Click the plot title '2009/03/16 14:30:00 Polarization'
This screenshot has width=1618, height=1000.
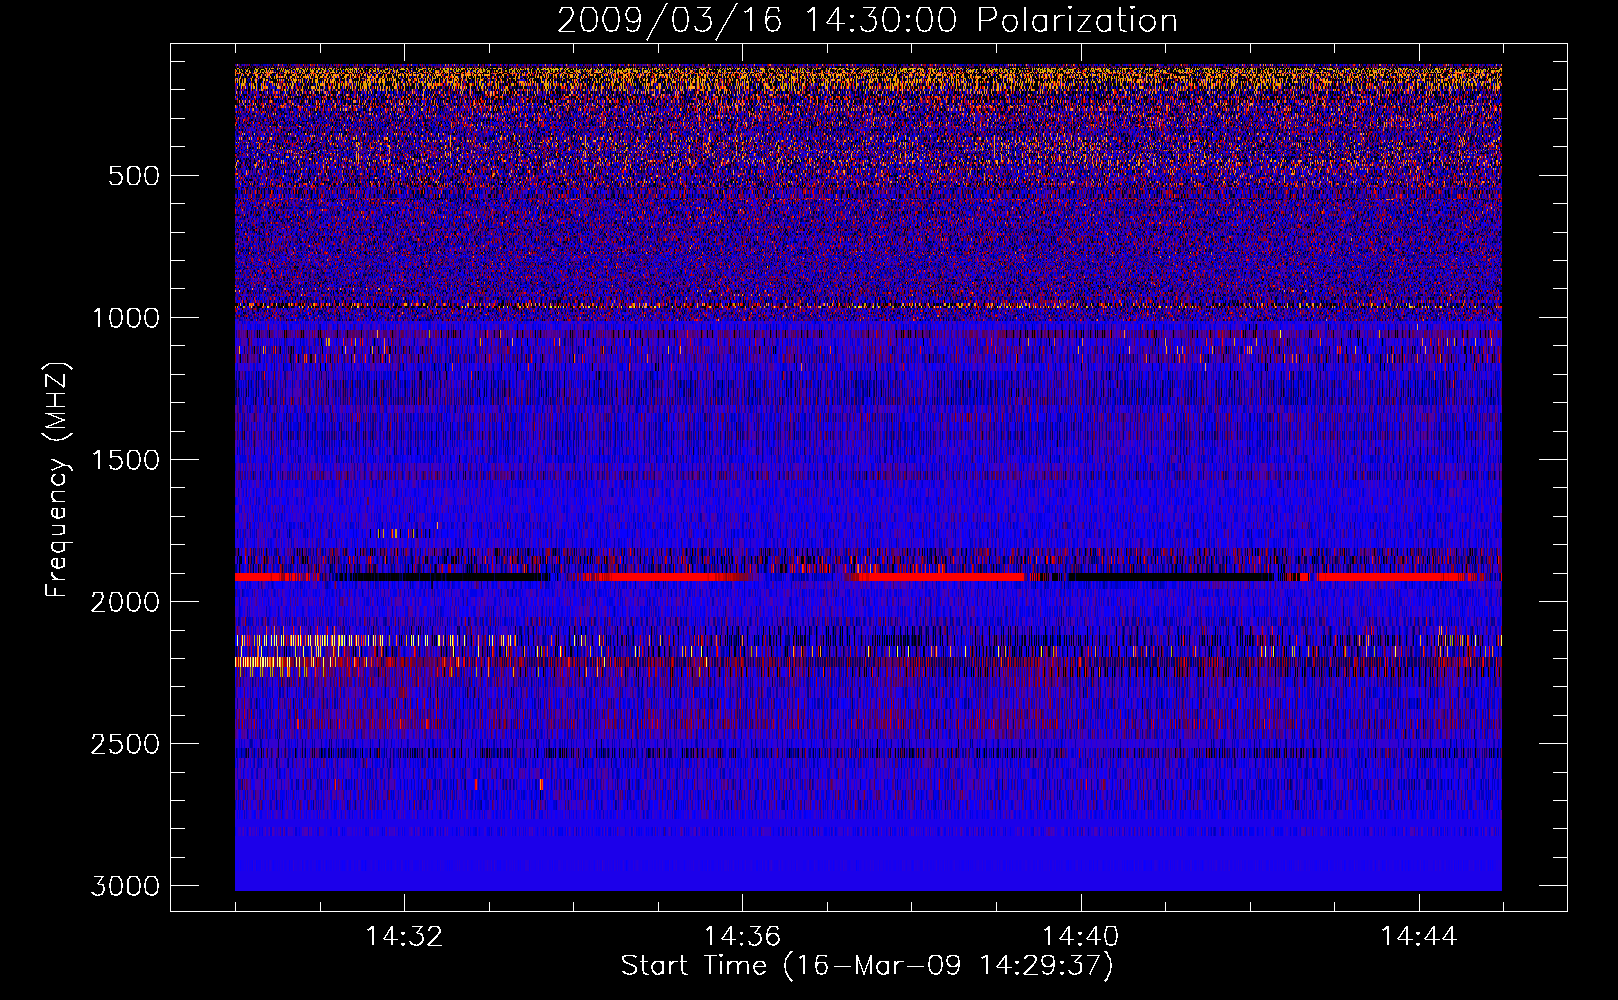(x=867, y=21)
